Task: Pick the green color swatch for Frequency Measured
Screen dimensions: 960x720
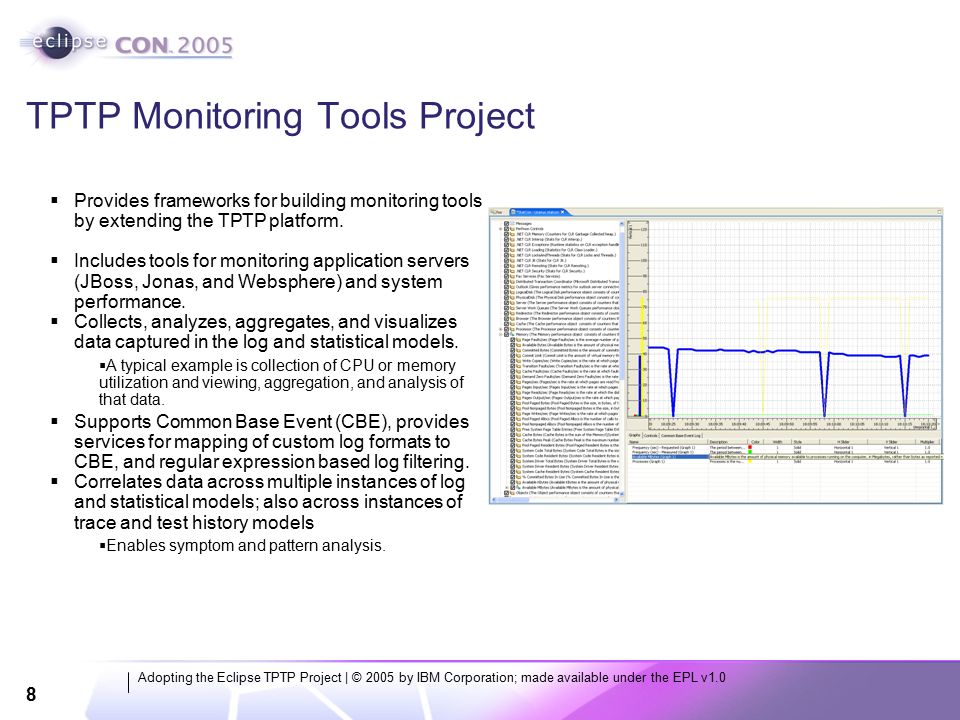Action: click(750, 452)
